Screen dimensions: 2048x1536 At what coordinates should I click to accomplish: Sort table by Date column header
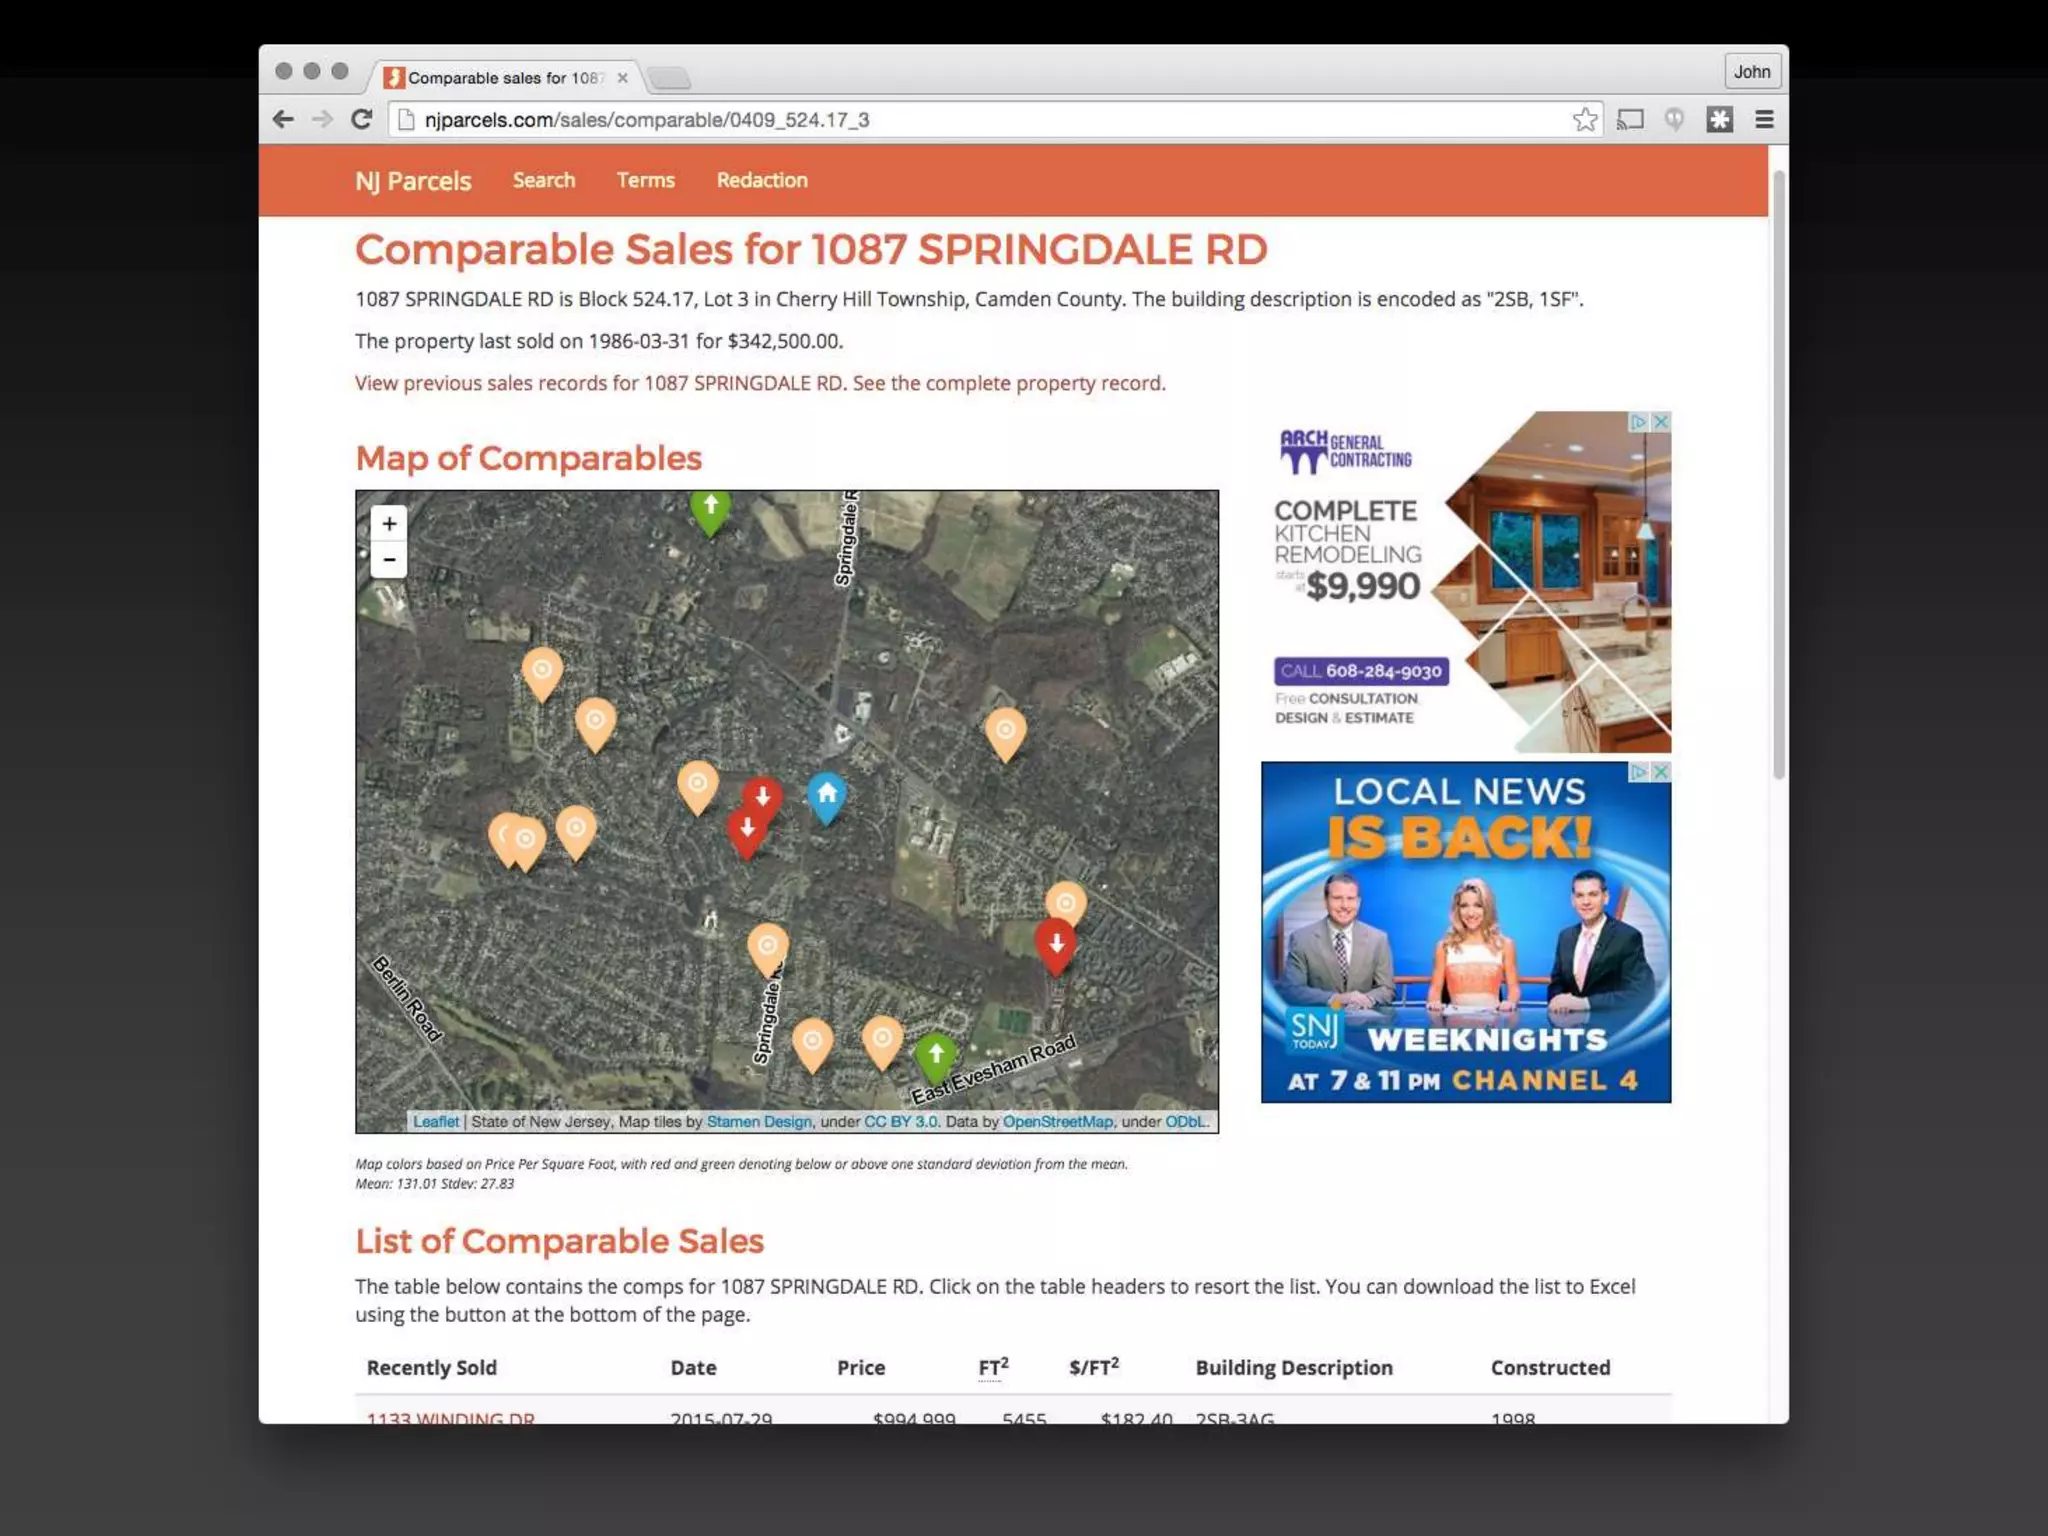693,1368
